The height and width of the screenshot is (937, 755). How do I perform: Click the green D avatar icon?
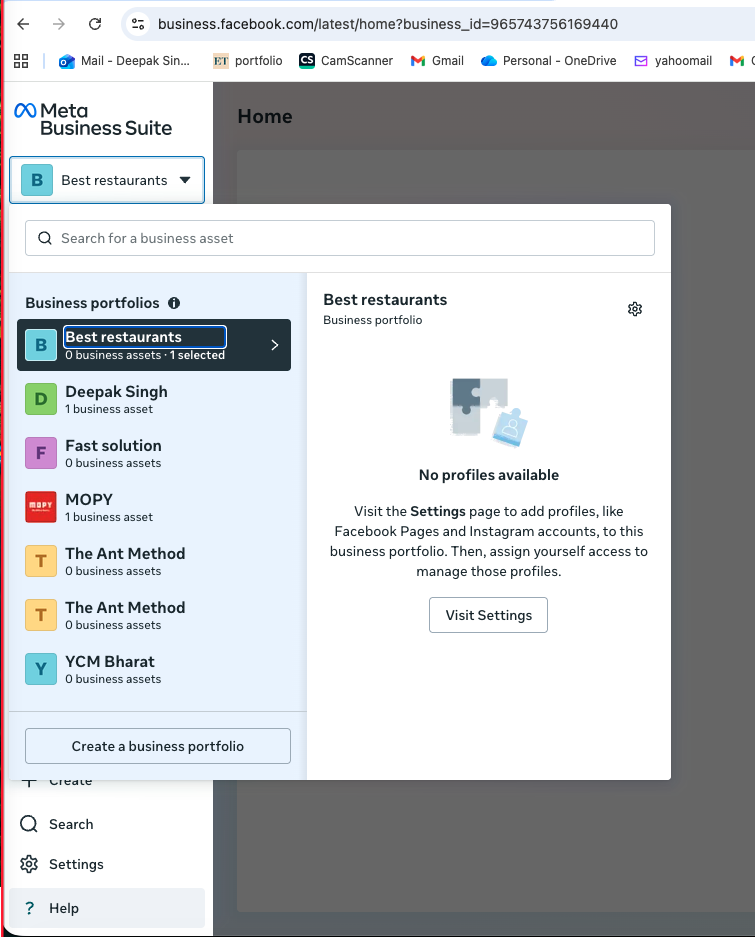pyautogui.click(x=41, y=399)
